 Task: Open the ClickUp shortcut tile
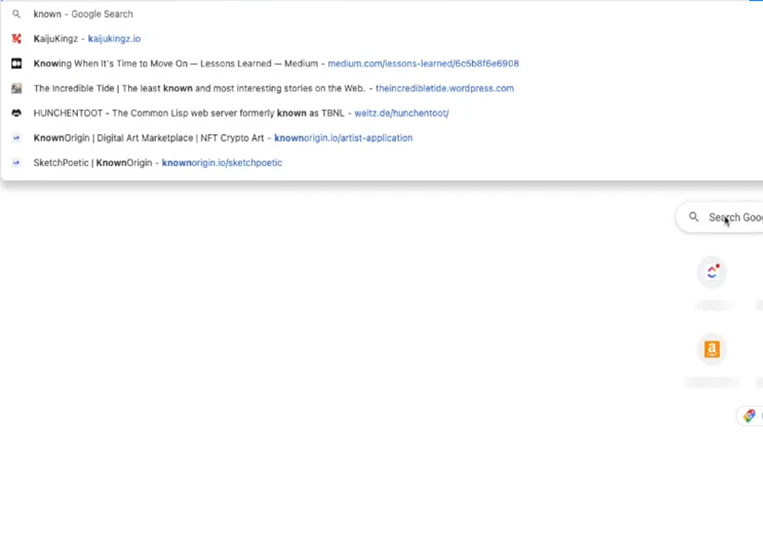click(712, 272)
